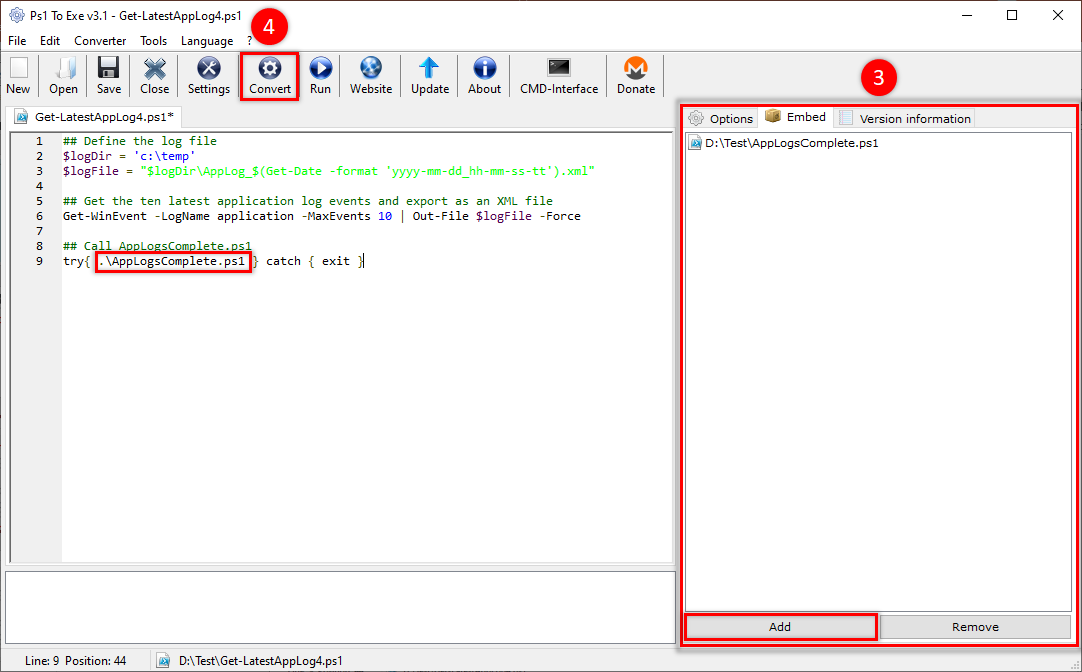Switch to the Embed tab
1082x672 pixels.
796,117
